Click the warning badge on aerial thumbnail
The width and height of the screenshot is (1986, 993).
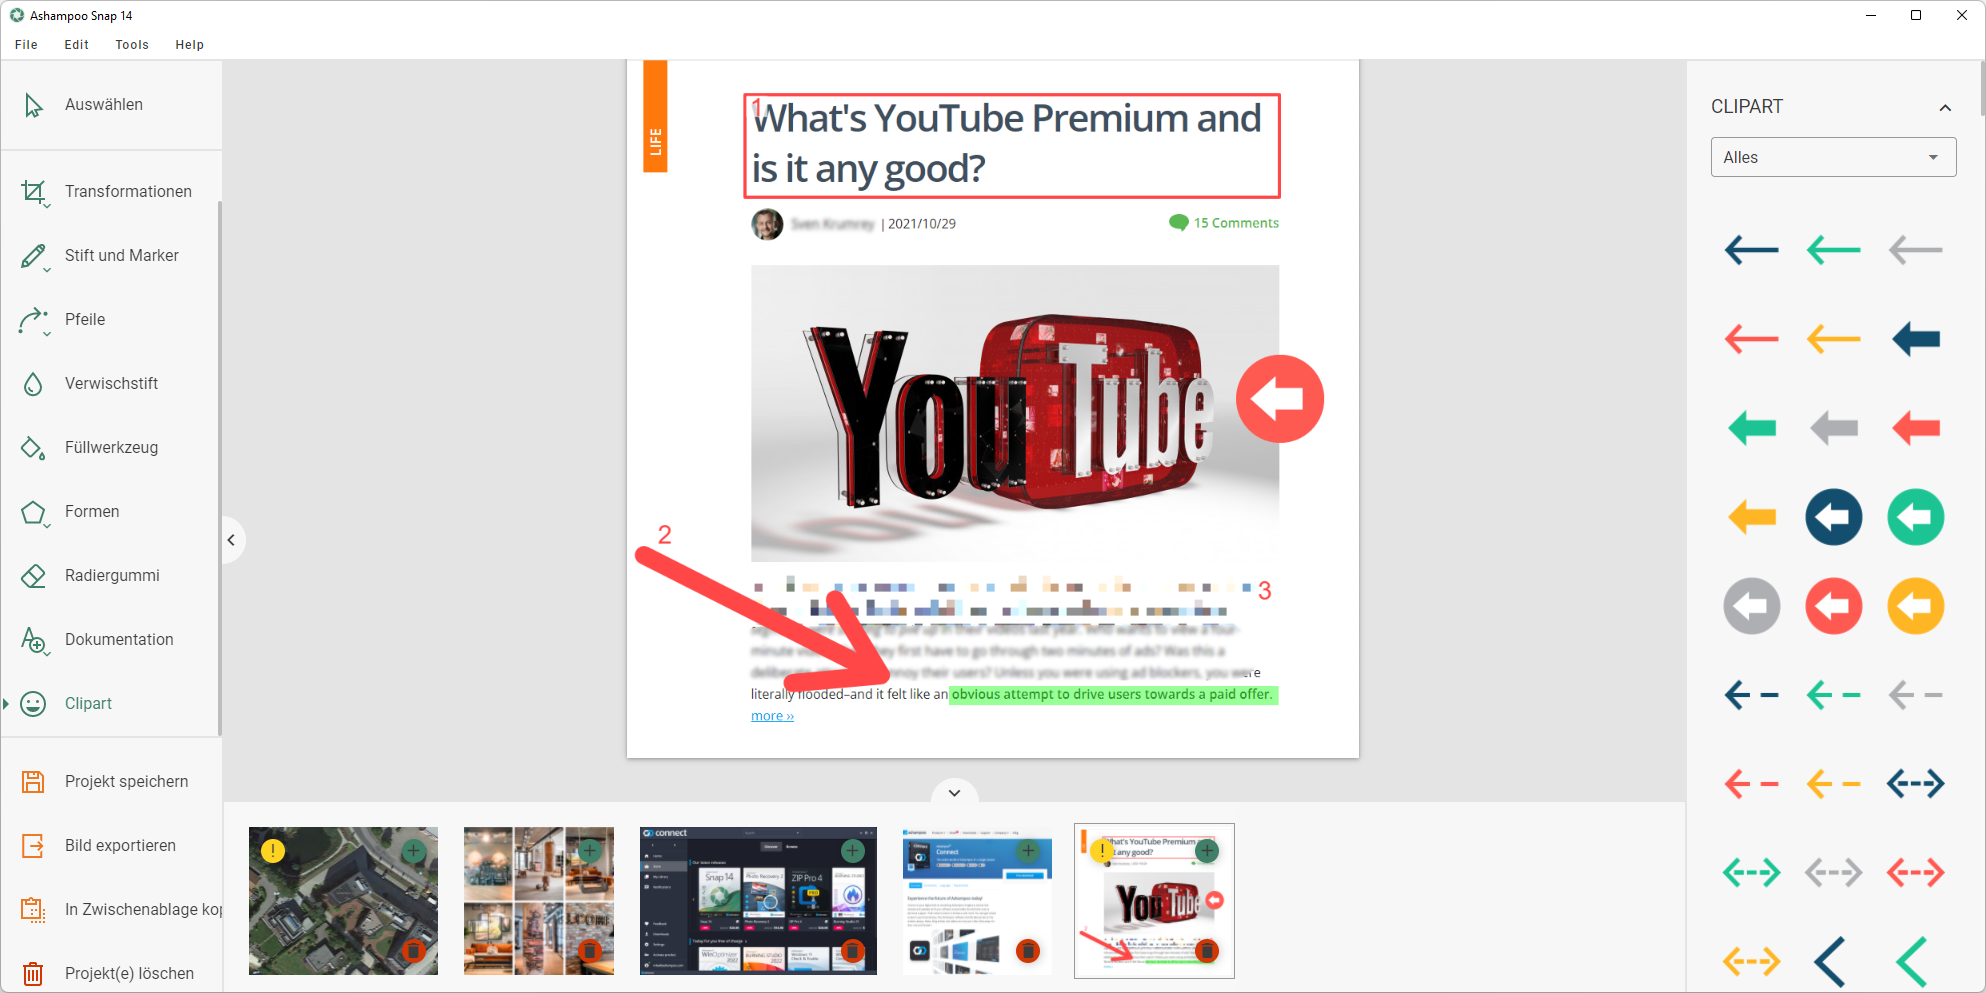coord(273,851)
